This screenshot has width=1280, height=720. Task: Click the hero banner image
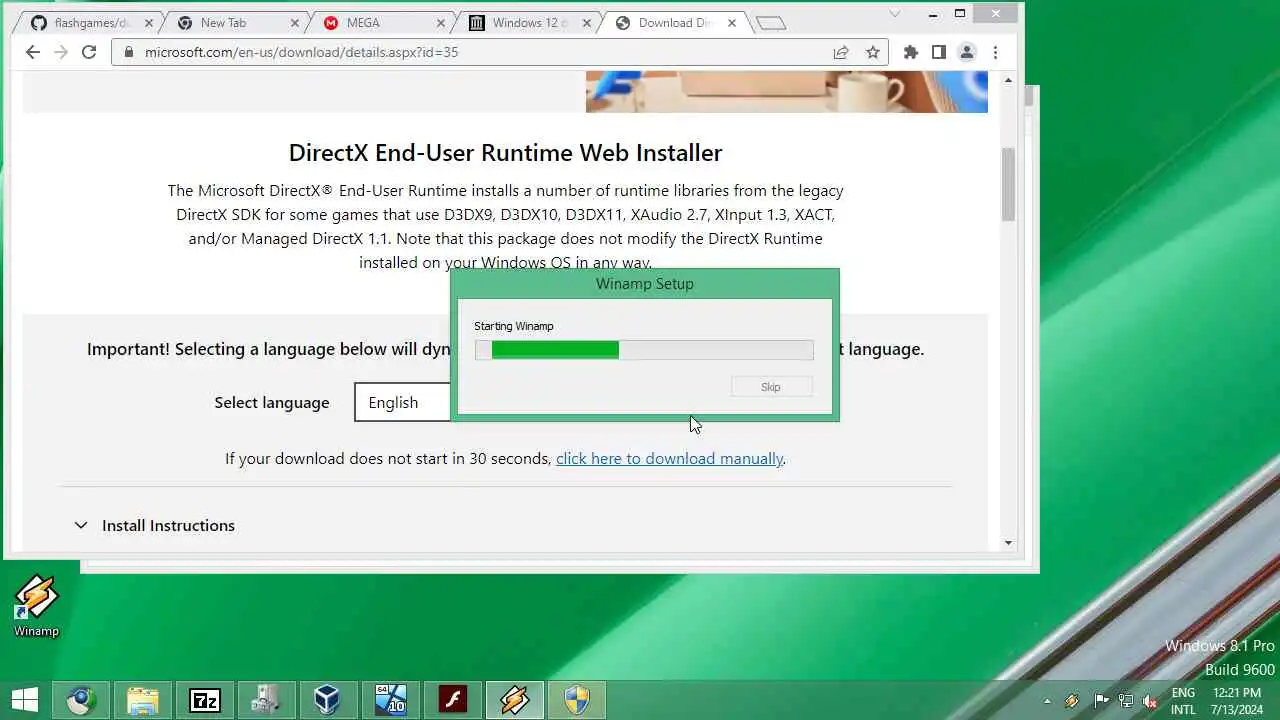coord(786,91)
